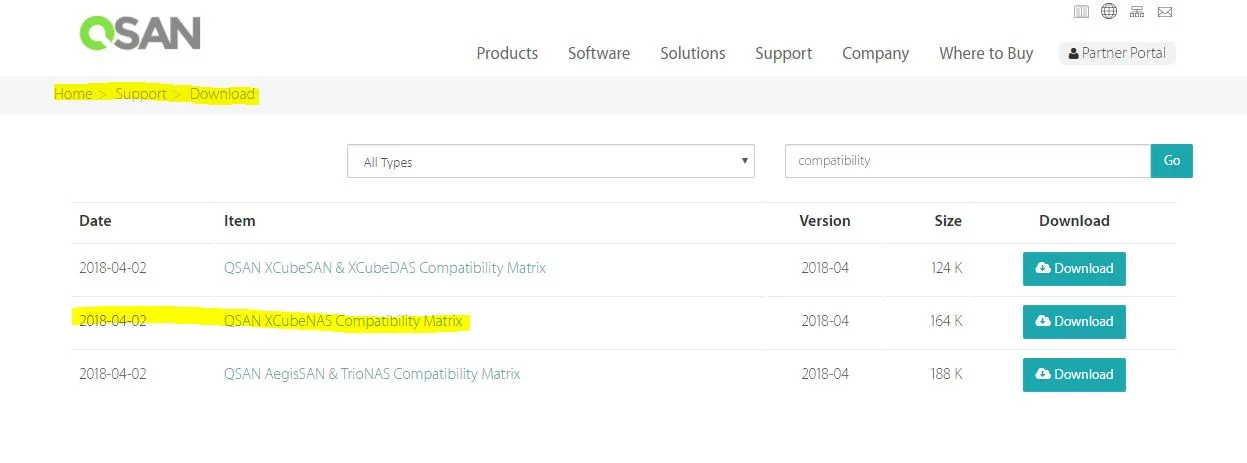
Task: Download the XCubeSAN & XCubeDAS matrix
Action: pyautogui.click(x=1074, y=269)
